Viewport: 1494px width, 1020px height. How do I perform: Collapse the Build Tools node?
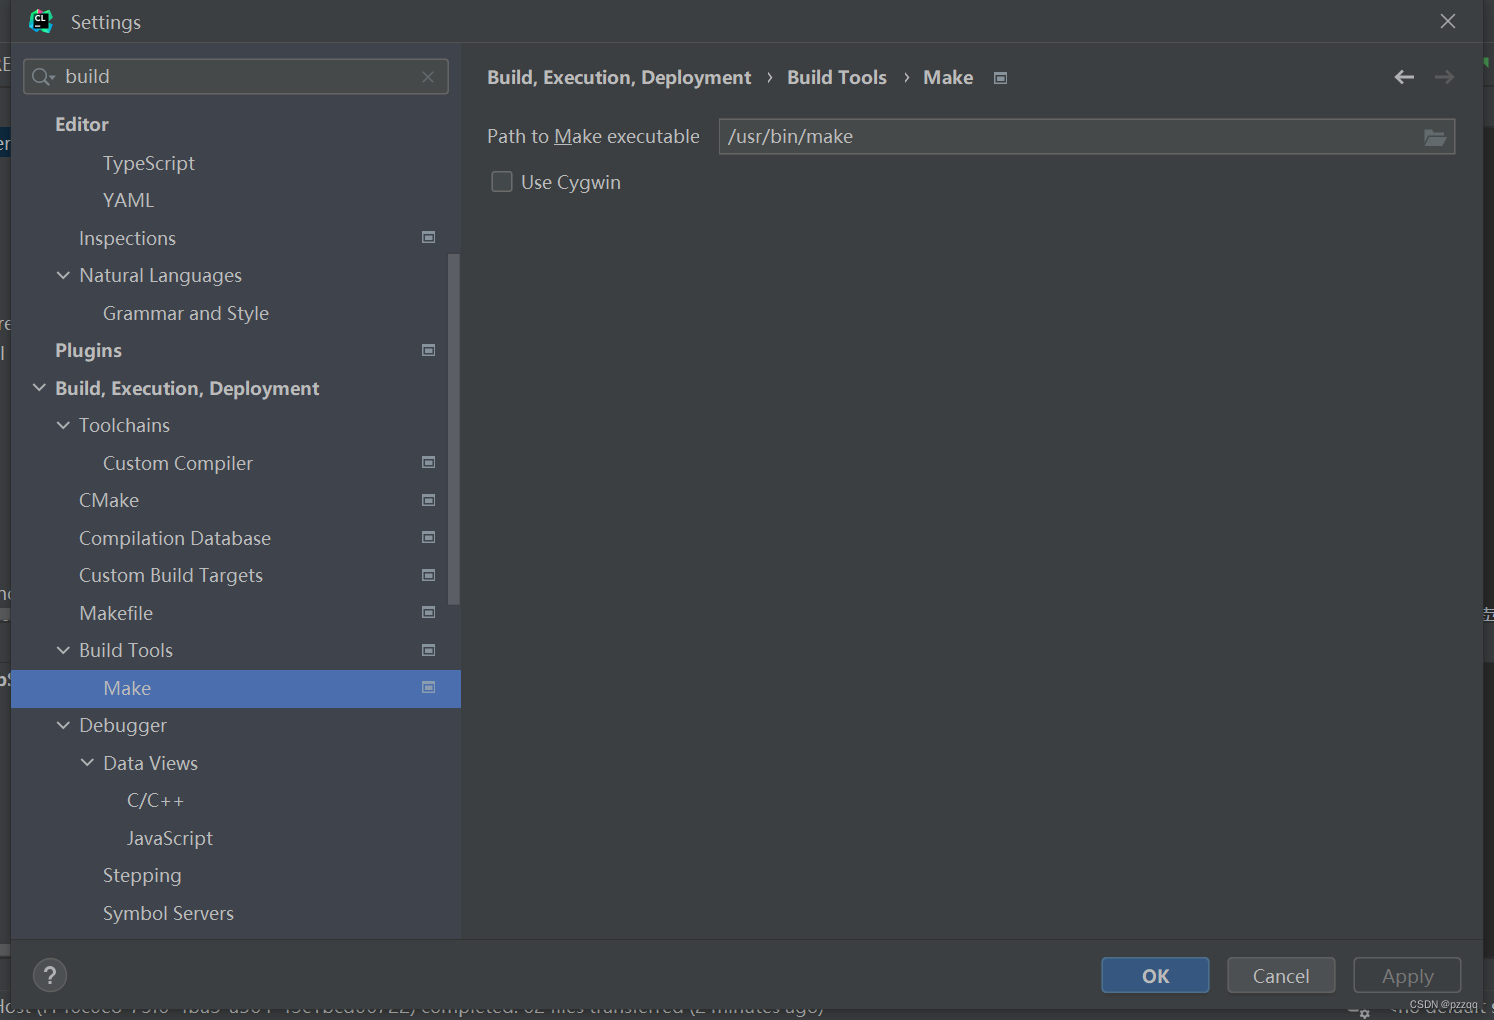[63, 650]
